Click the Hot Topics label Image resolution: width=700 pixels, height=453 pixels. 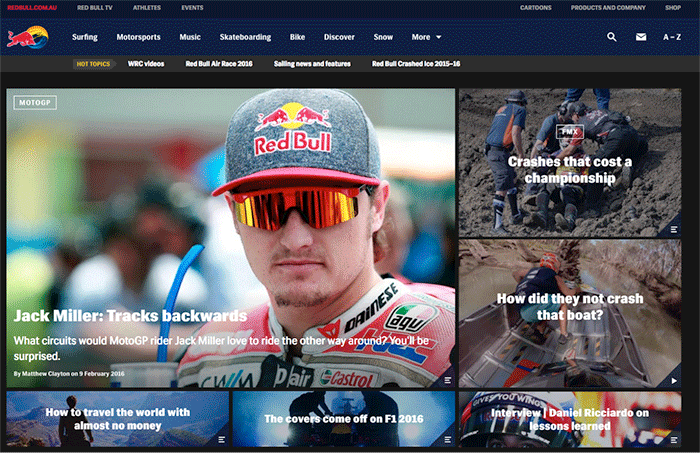pyautogui.click(x=93, y=64)
